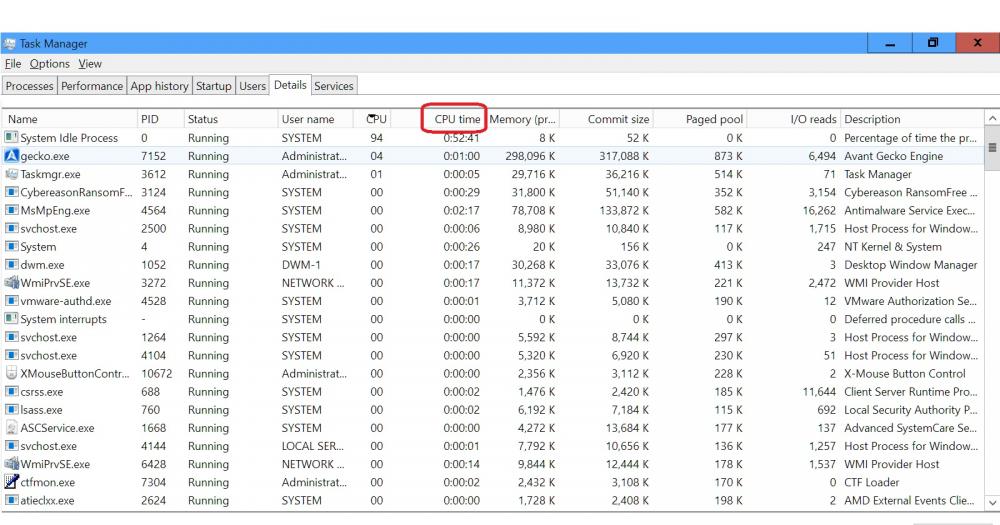Click the CybereasonRansomFree process icon

[11, 192]
